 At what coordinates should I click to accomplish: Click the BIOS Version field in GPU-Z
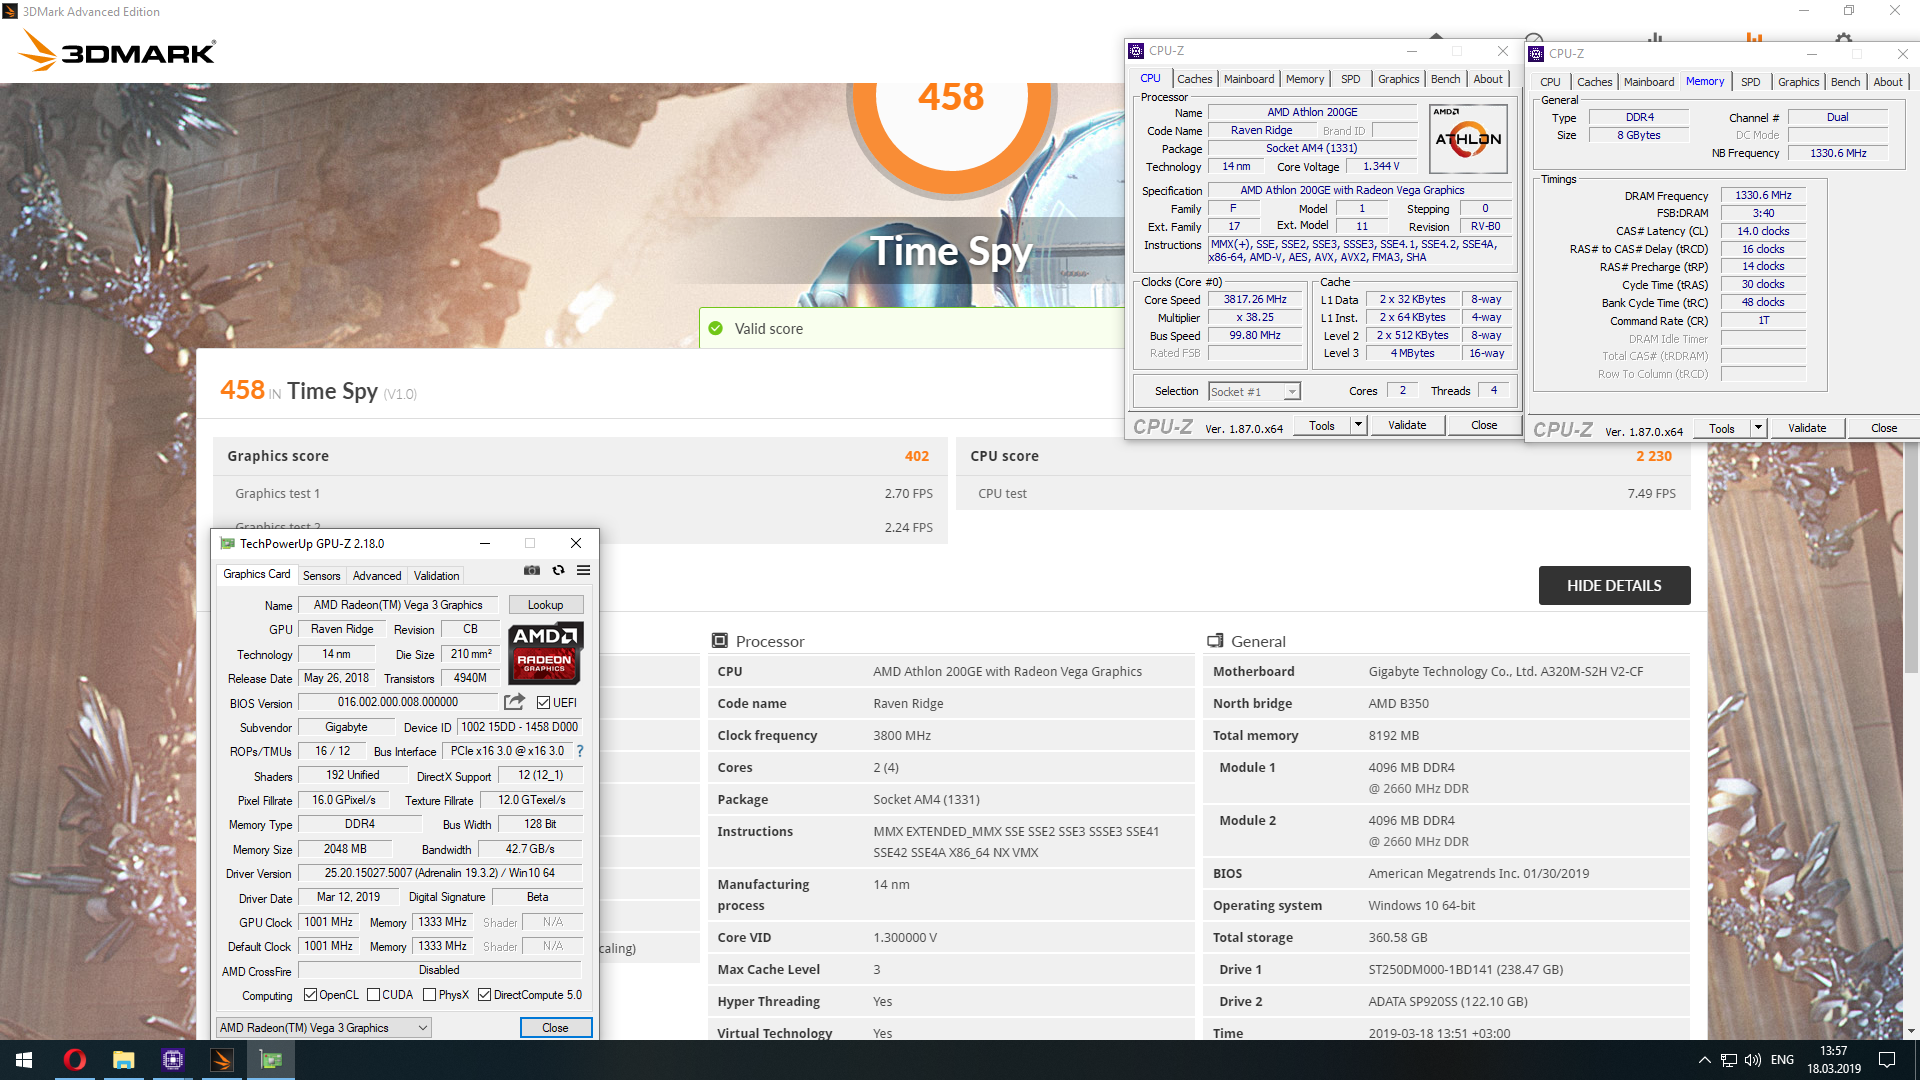(x=398, y=702)
